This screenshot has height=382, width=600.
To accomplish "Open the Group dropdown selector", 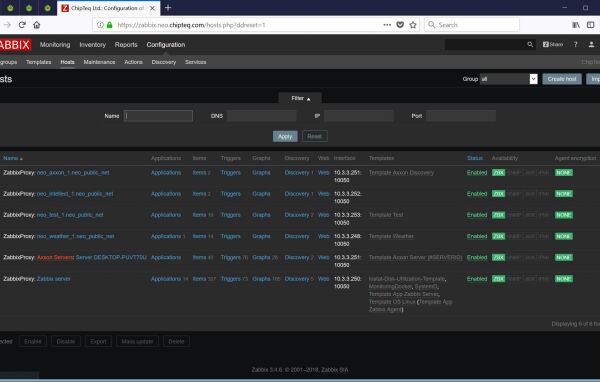I will (509, 79).
